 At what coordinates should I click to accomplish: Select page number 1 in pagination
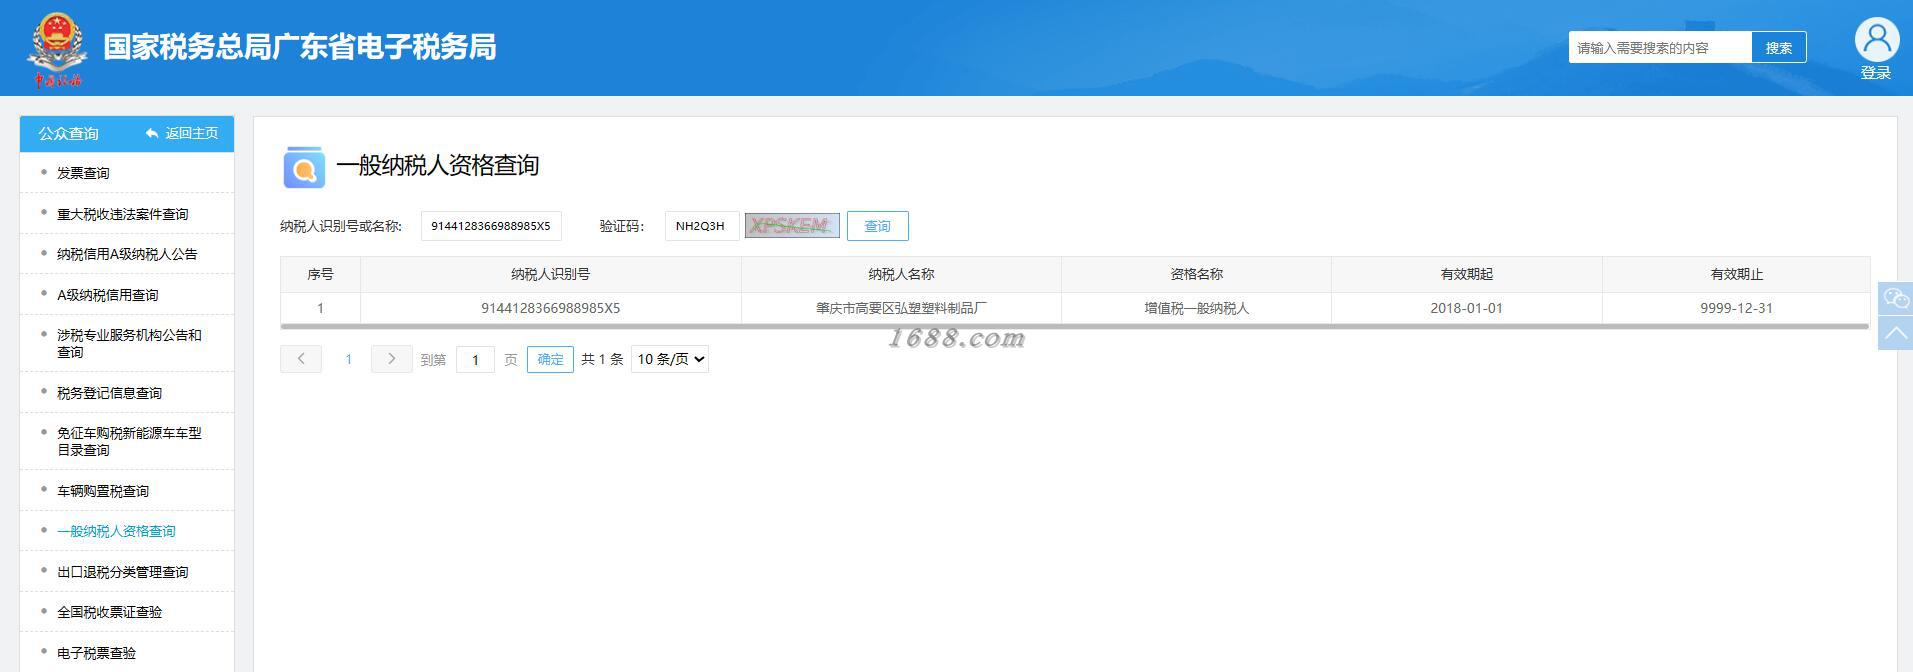tap(348, 359)
